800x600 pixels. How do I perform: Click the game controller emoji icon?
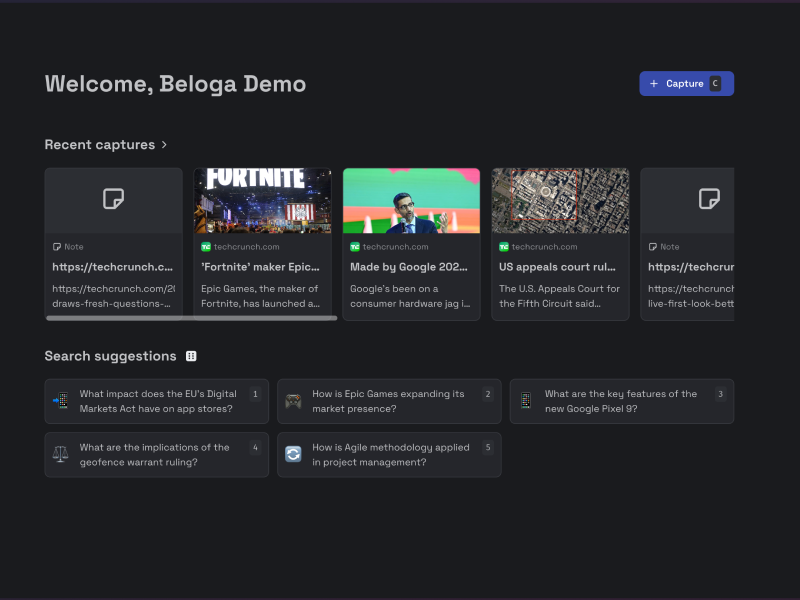pyautogui.click(x=293, y=401)
